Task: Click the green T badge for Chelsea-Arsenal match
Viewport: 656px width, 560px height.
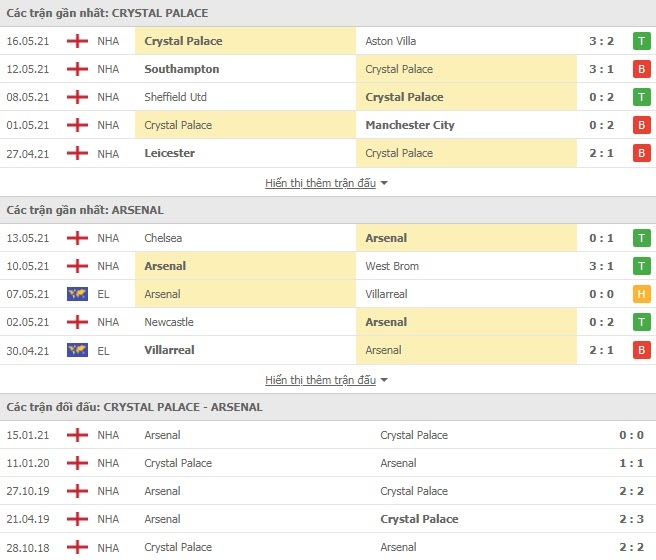Action: point(641,238)
